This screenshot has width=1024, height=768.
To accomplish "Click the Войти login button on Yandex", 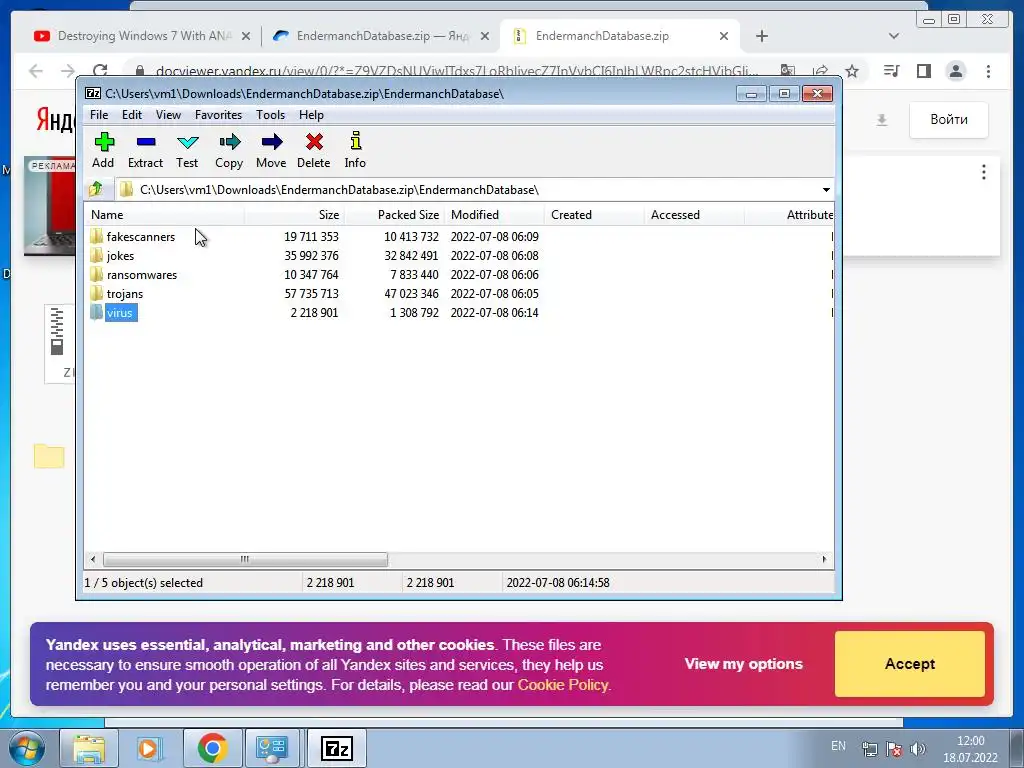I will (x=949, y=120).
